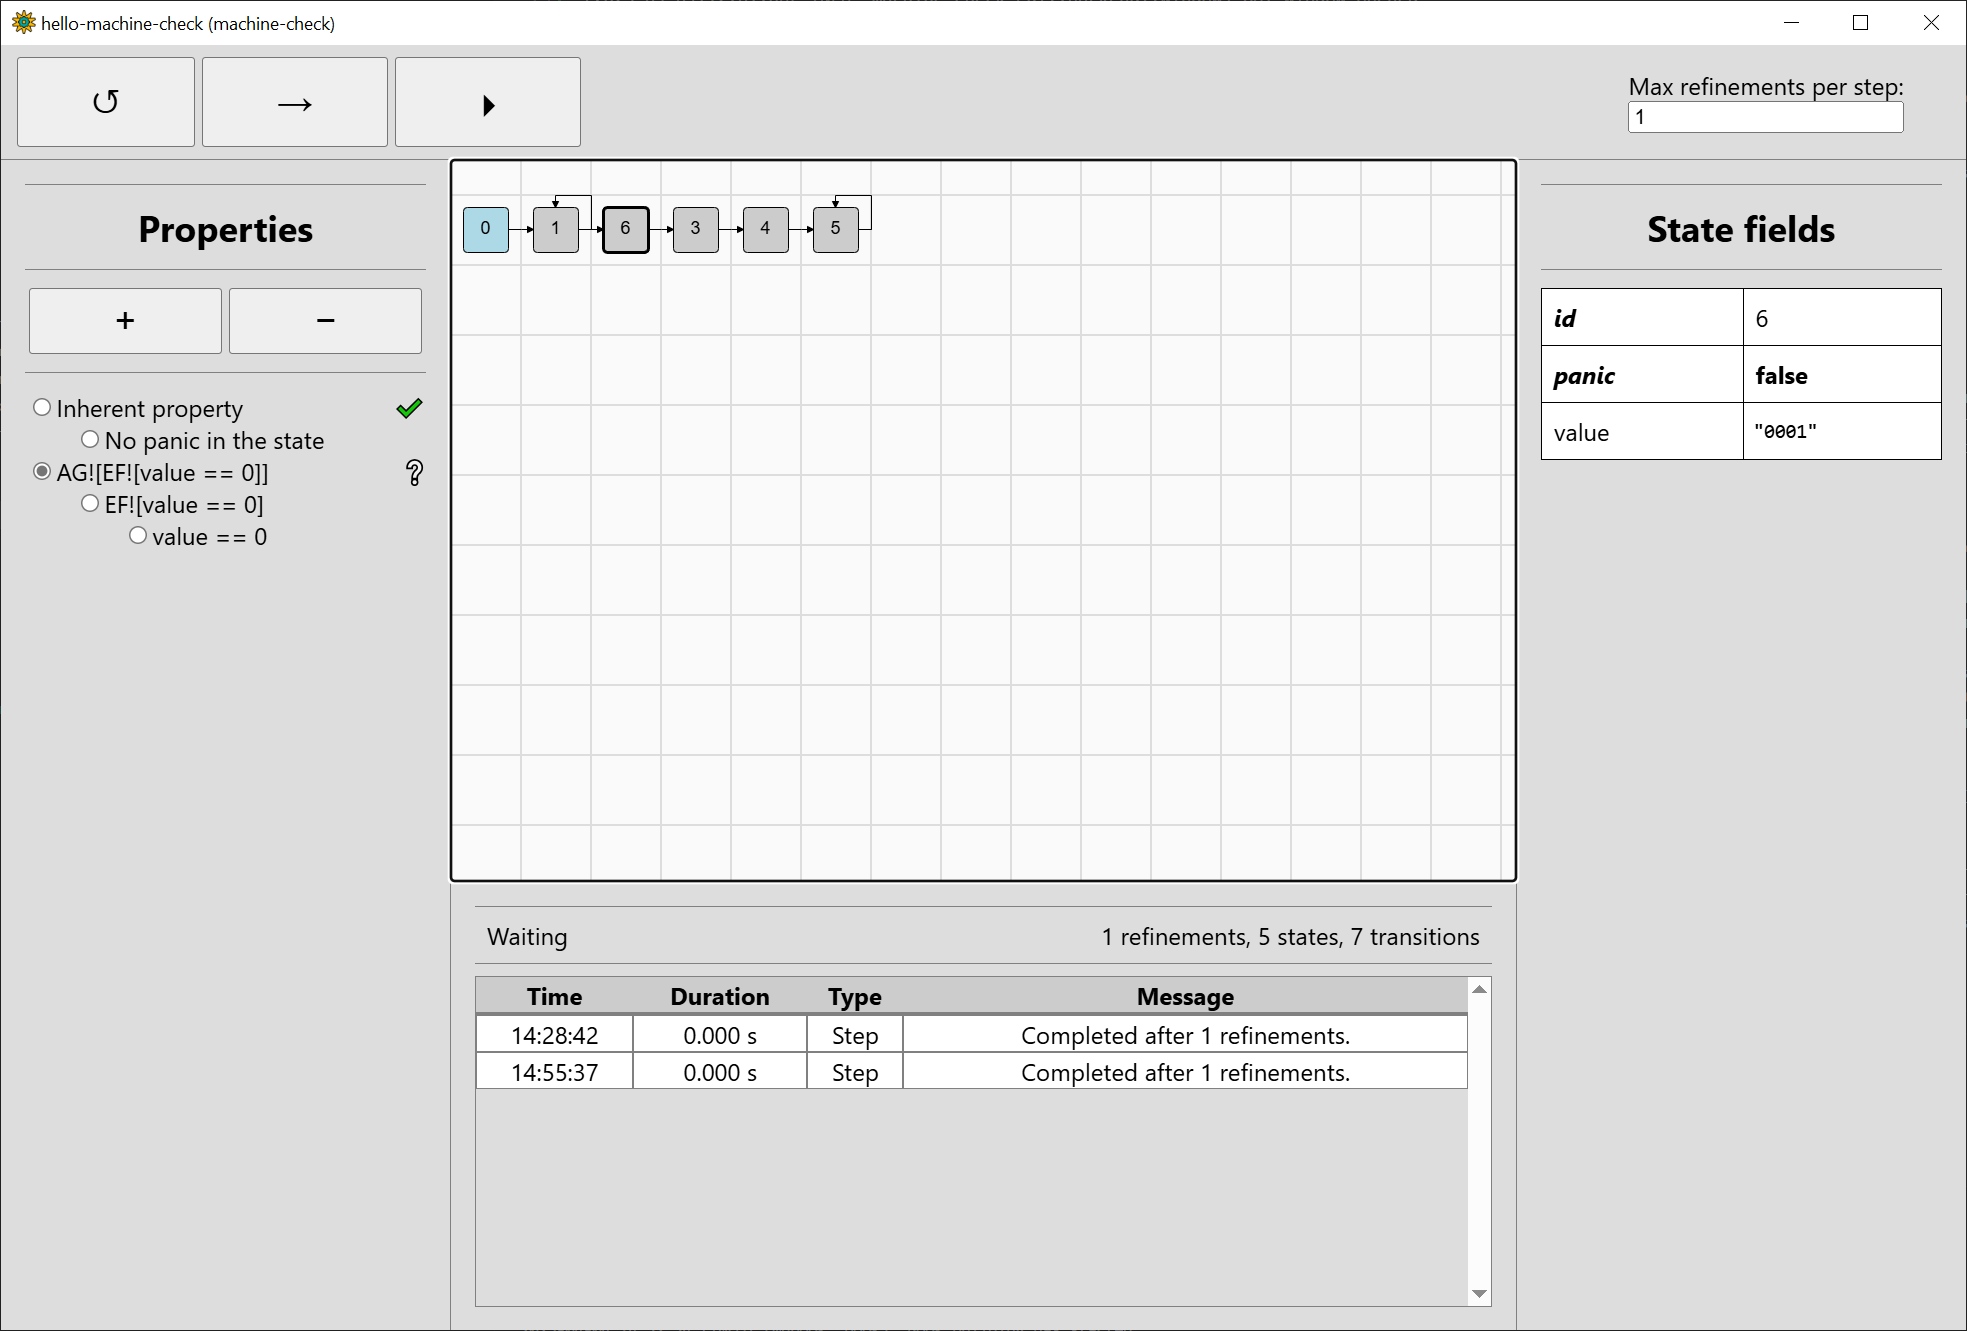Select state node 4 in graph
Image resolution: width=1967 pixels, height=1331 pixels.
coord(765,229)
